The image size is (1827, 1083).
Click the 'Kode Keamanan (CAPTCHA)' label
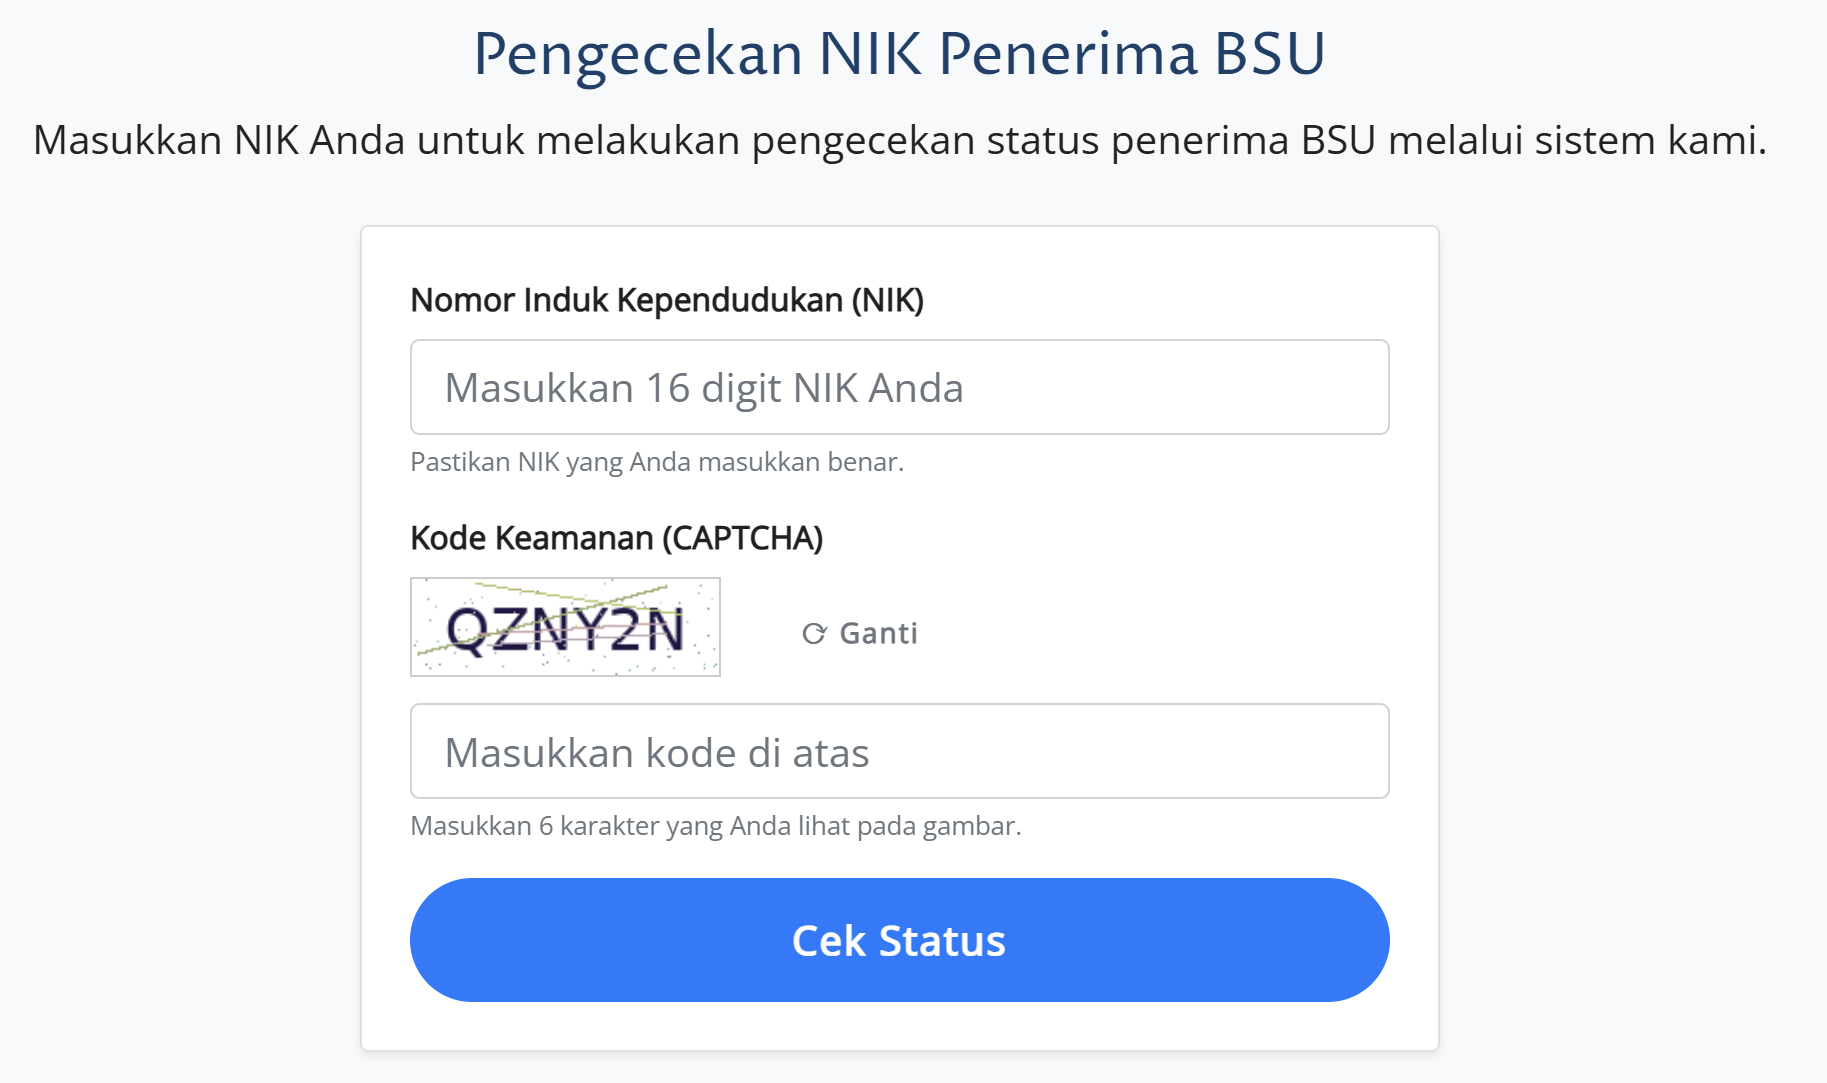click(616, 538)
